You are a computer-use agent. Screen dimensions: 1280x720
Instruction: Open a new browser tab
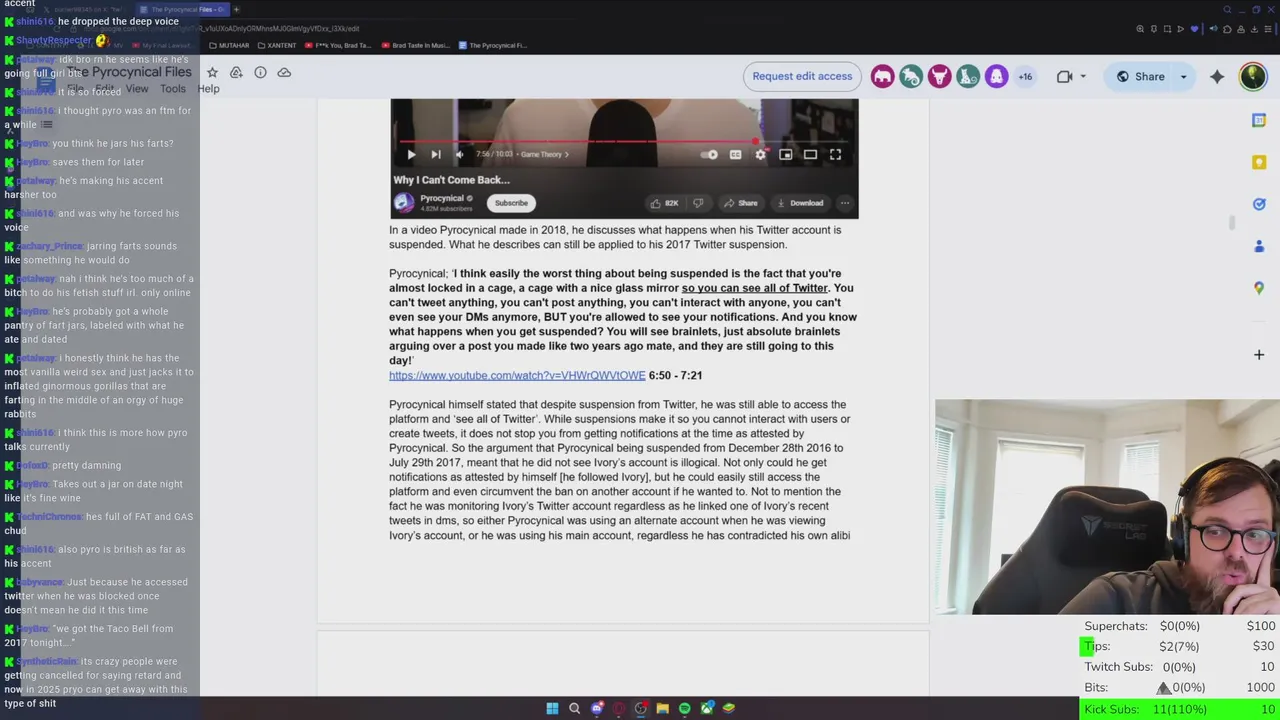click(236, 9)
